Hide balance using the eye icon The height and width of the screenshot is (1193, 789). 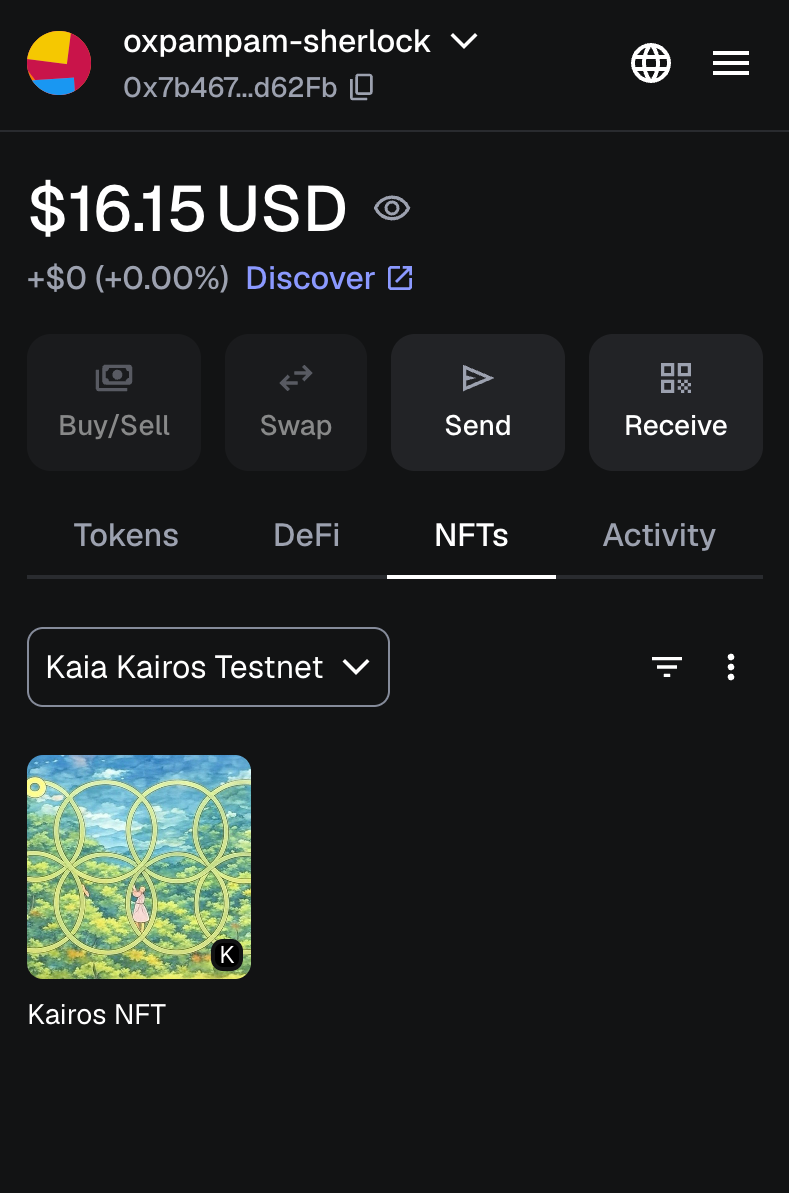click(392, 208)
